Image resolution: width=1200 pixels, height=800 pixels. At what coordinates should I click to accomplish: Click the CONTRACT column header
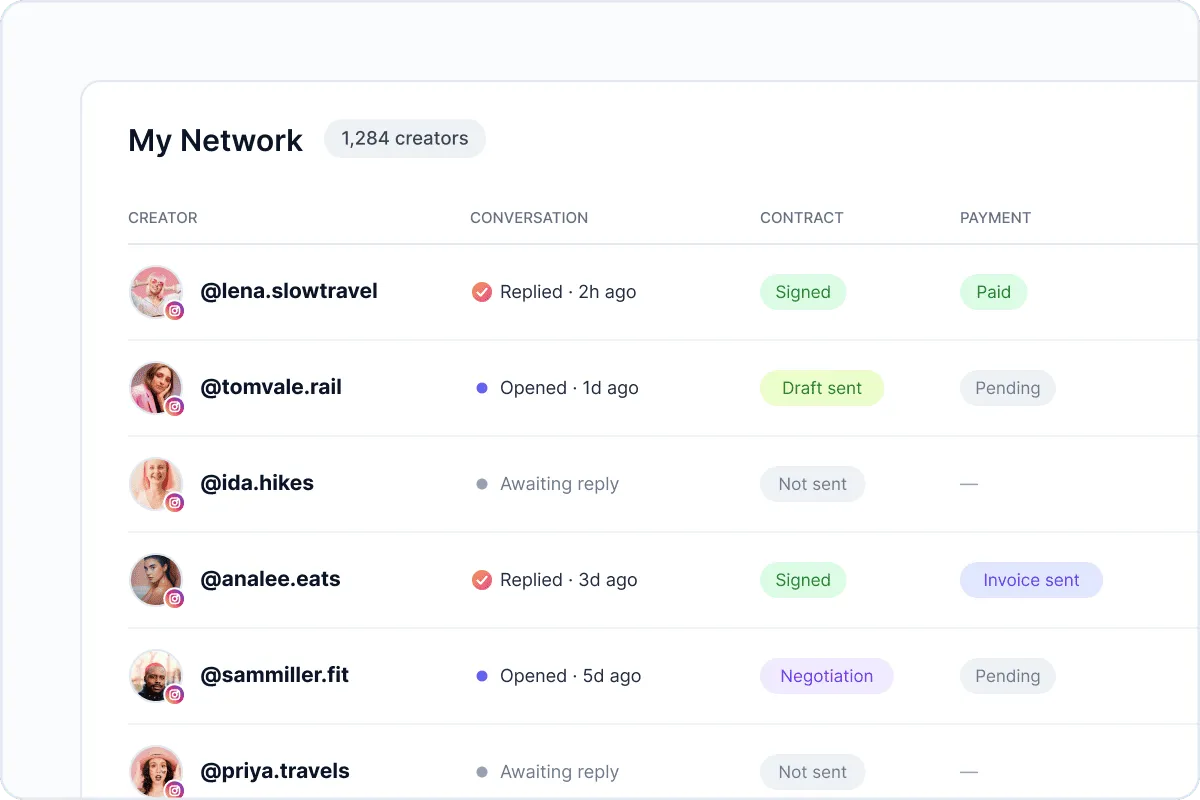tap(802, 218)
